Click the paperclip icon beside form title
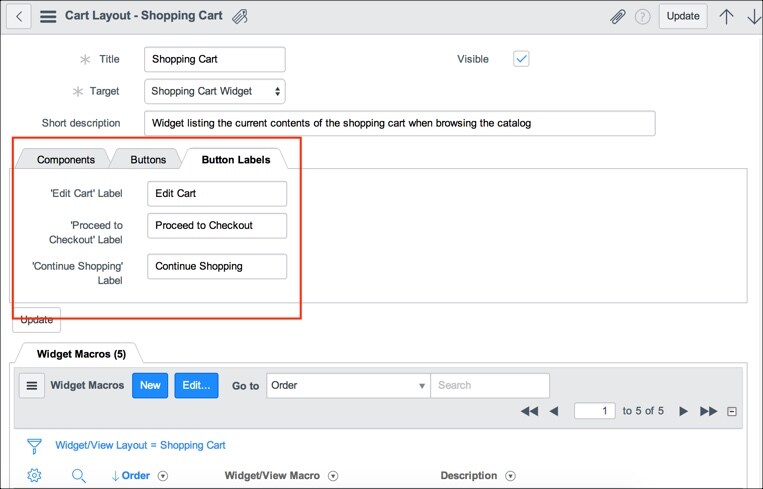The width and height of the screenshot is (763, 489). coord(239,17)
